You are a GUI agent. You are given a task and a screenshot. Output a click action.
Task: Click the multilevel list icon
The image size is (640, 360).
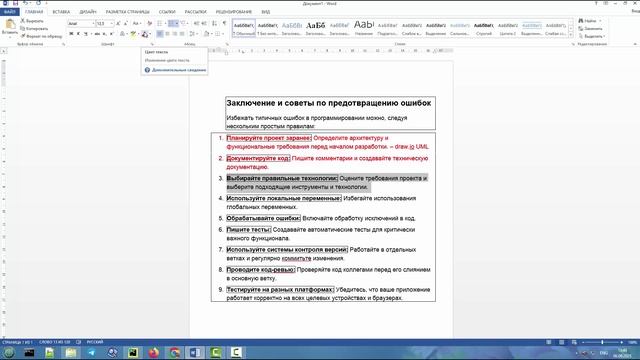point(183,23)
